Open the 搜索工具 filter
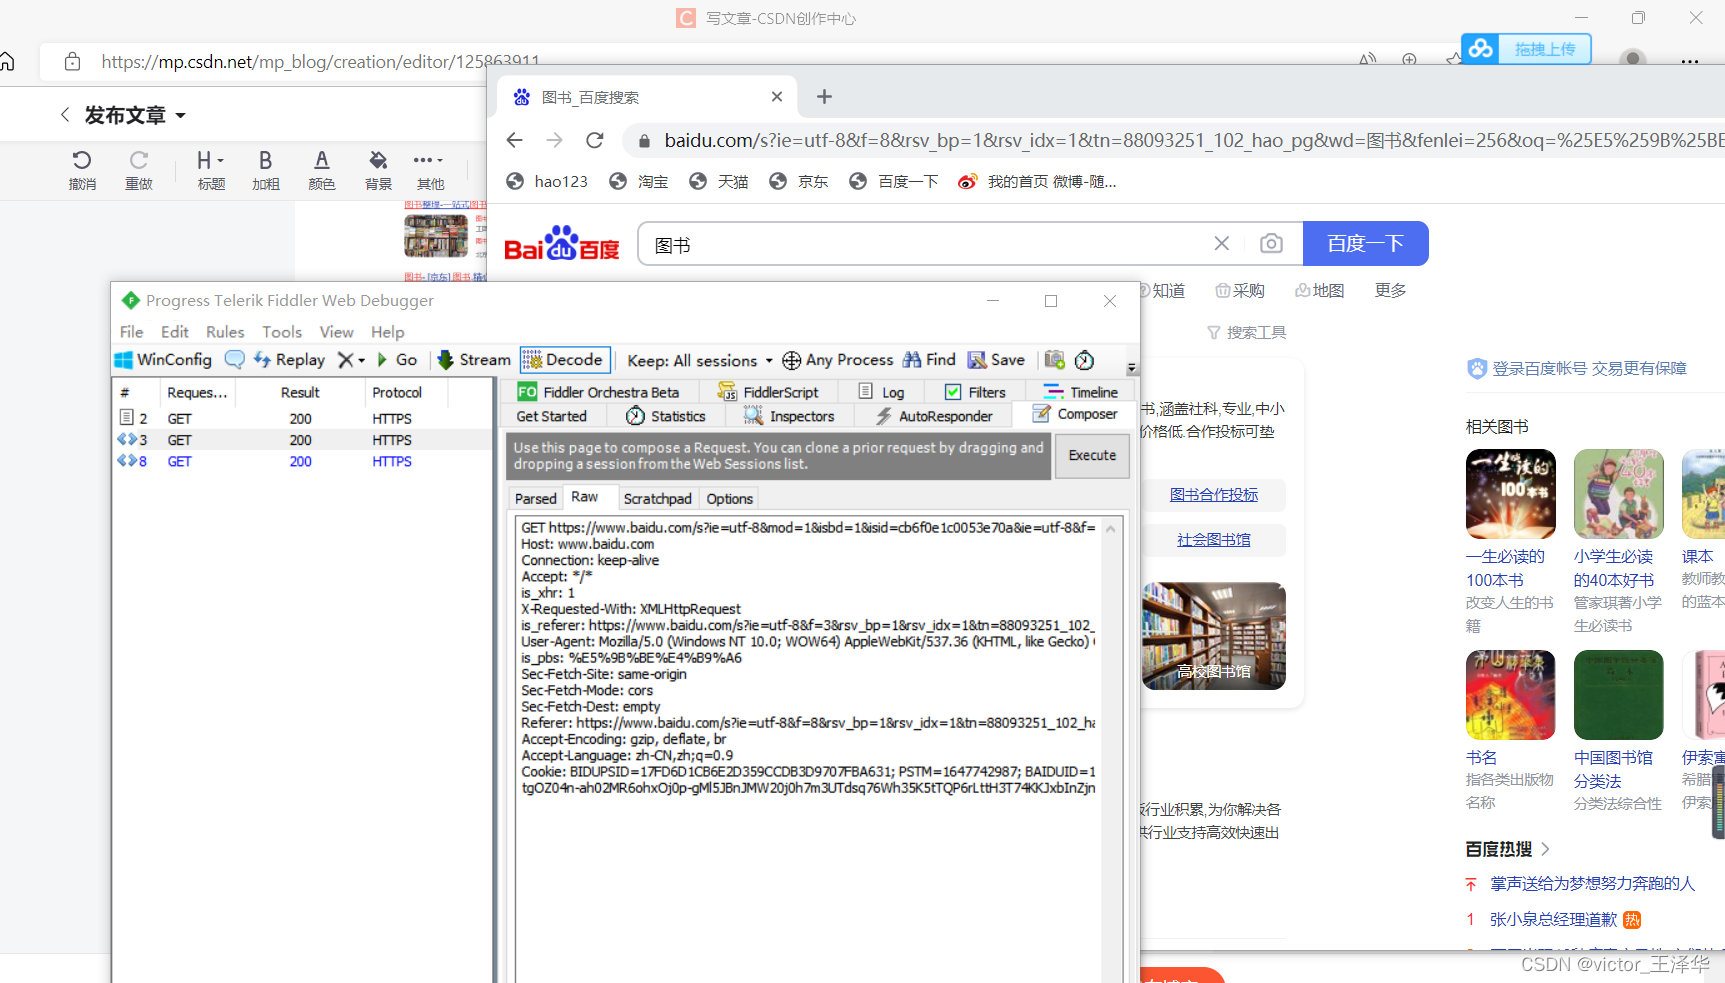Viewport: 1725px width, 983px height. click(x=1246, y=332)
